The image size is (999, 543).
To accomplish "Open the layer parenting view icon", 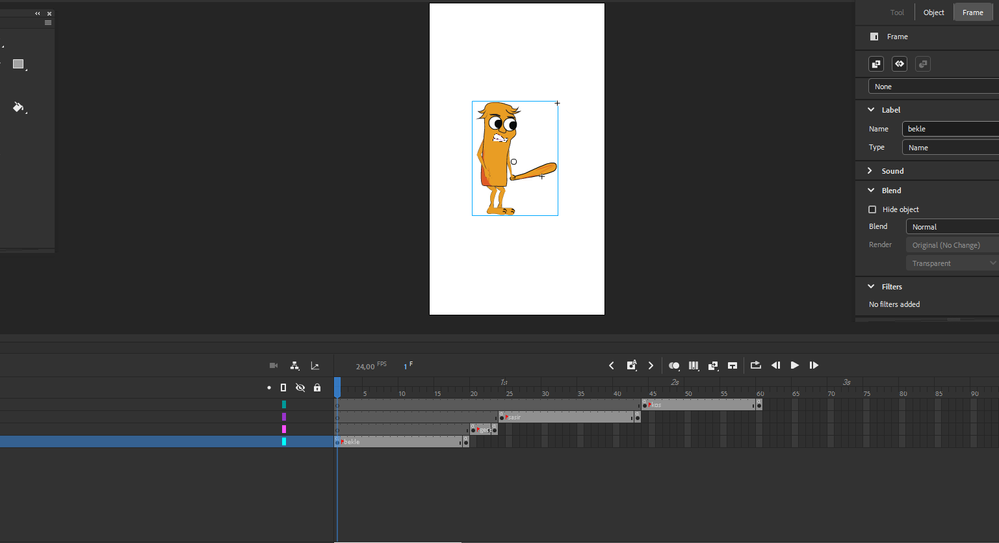I will 295,366.
